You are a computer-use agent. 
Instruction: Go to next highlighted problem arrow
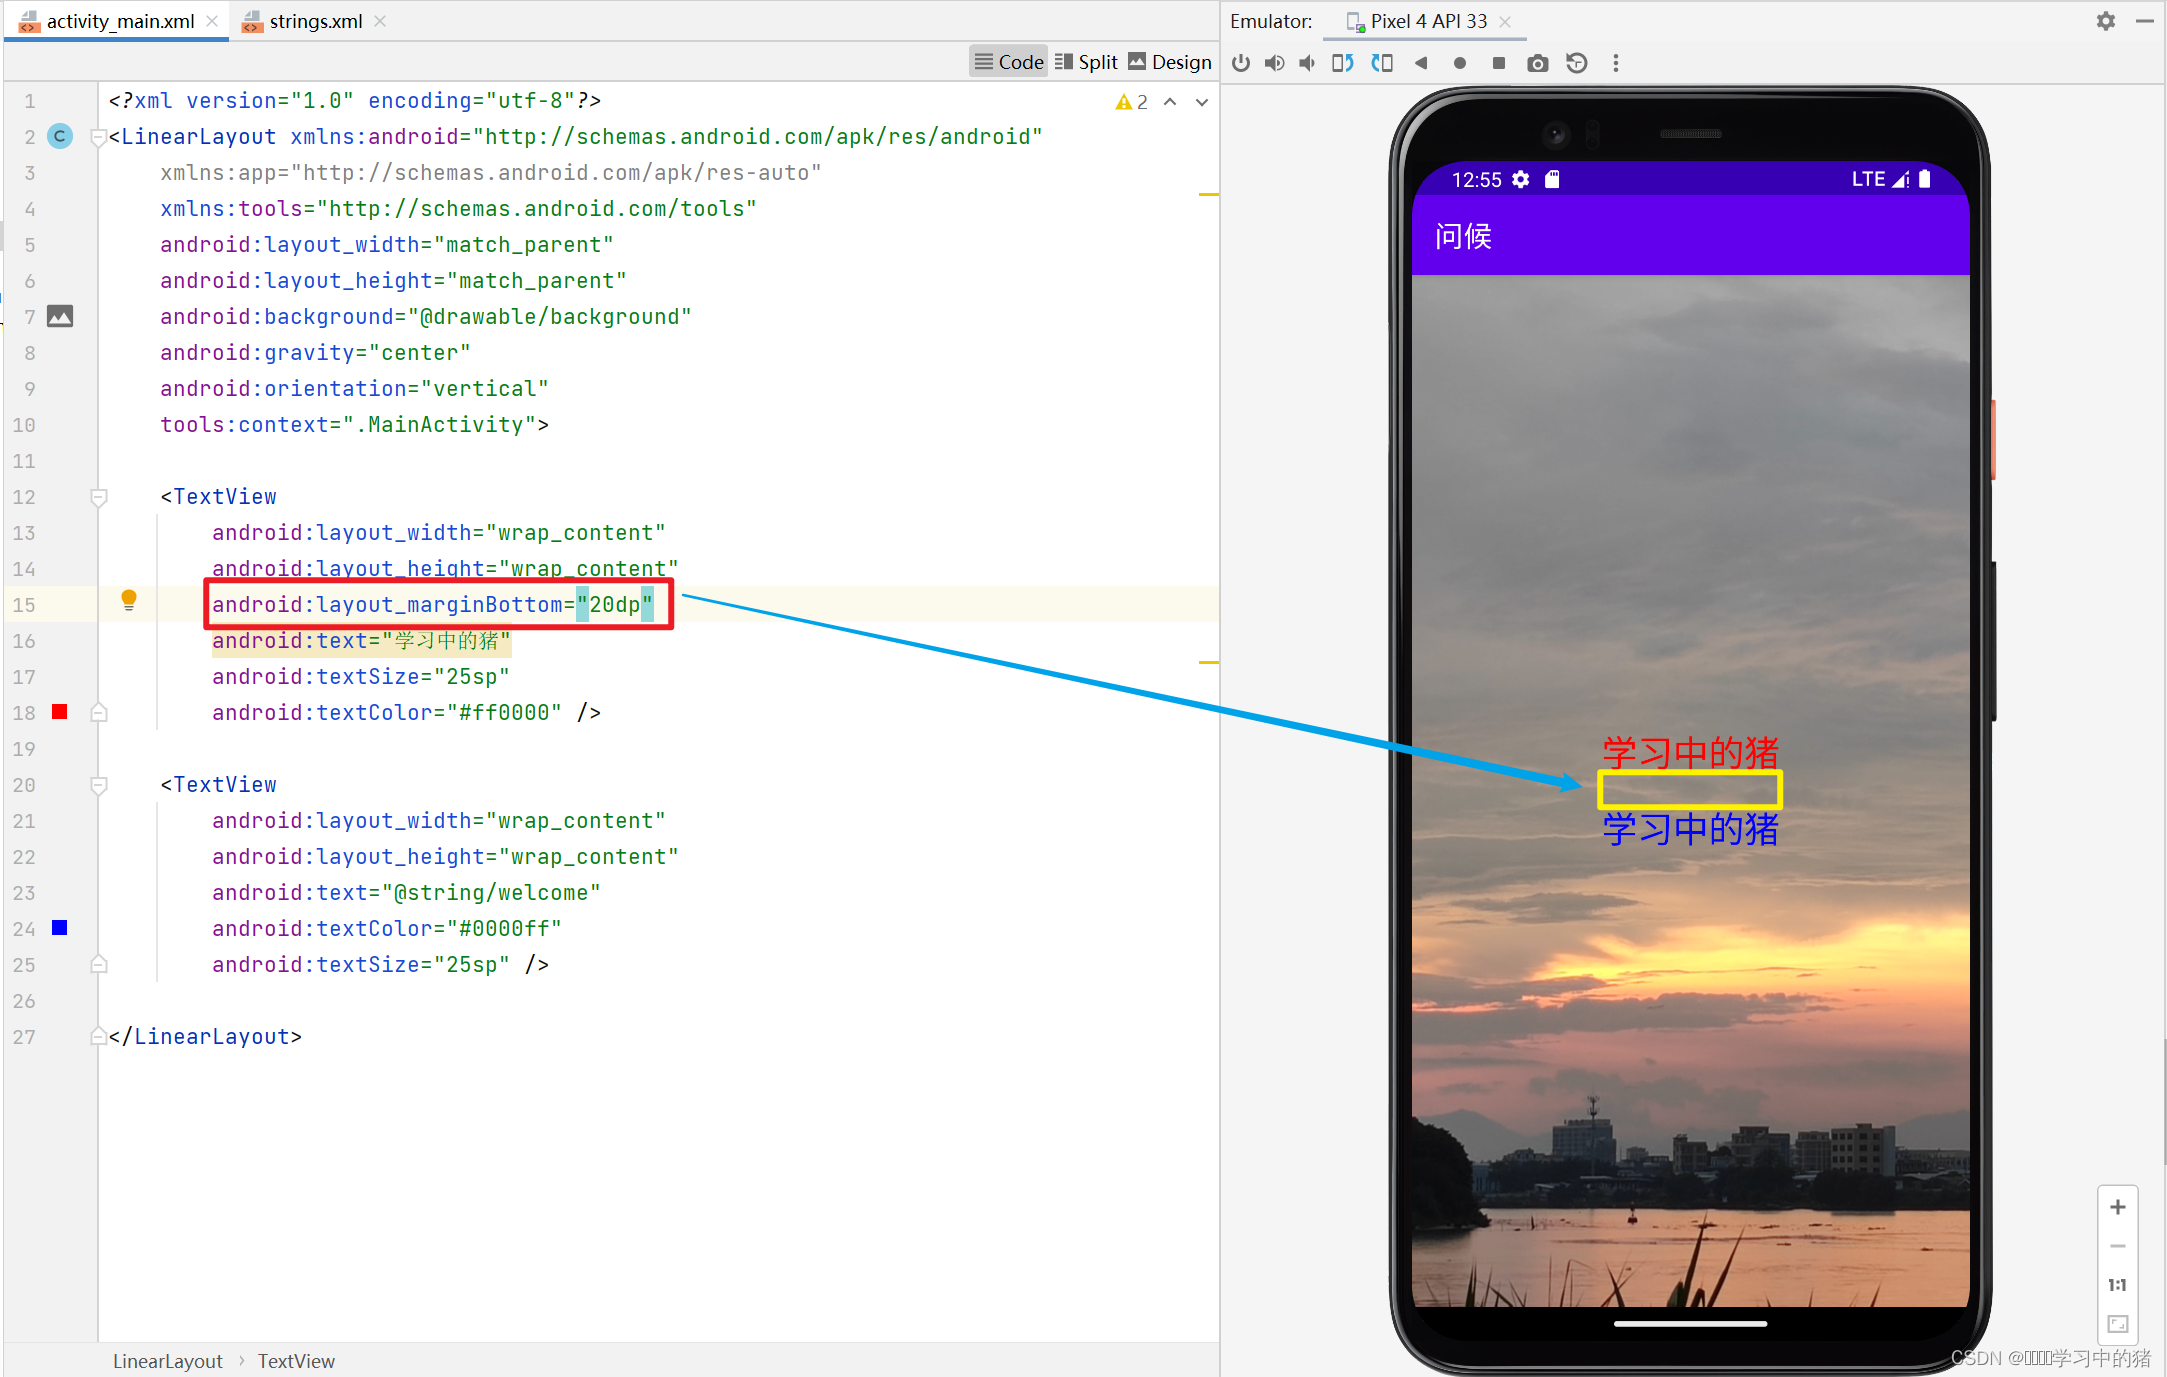pos(1202,102)
